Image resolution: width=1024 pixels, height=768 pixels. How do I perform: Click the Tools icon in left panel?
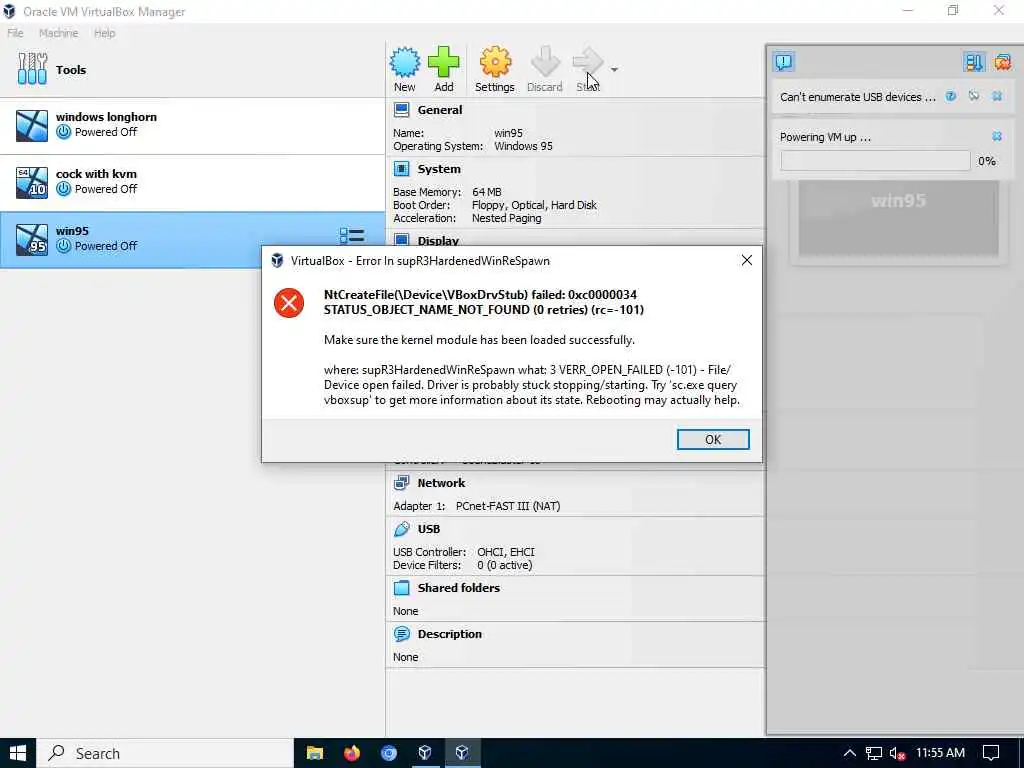[32, 69]
